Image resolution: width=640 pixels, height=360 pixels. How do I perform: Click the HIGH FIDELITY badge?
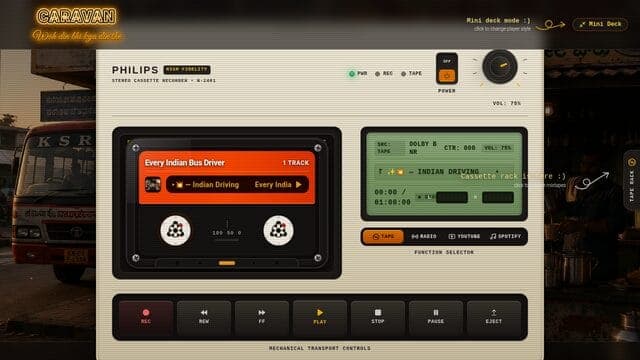pyautogui.click(x=187, y=70)
